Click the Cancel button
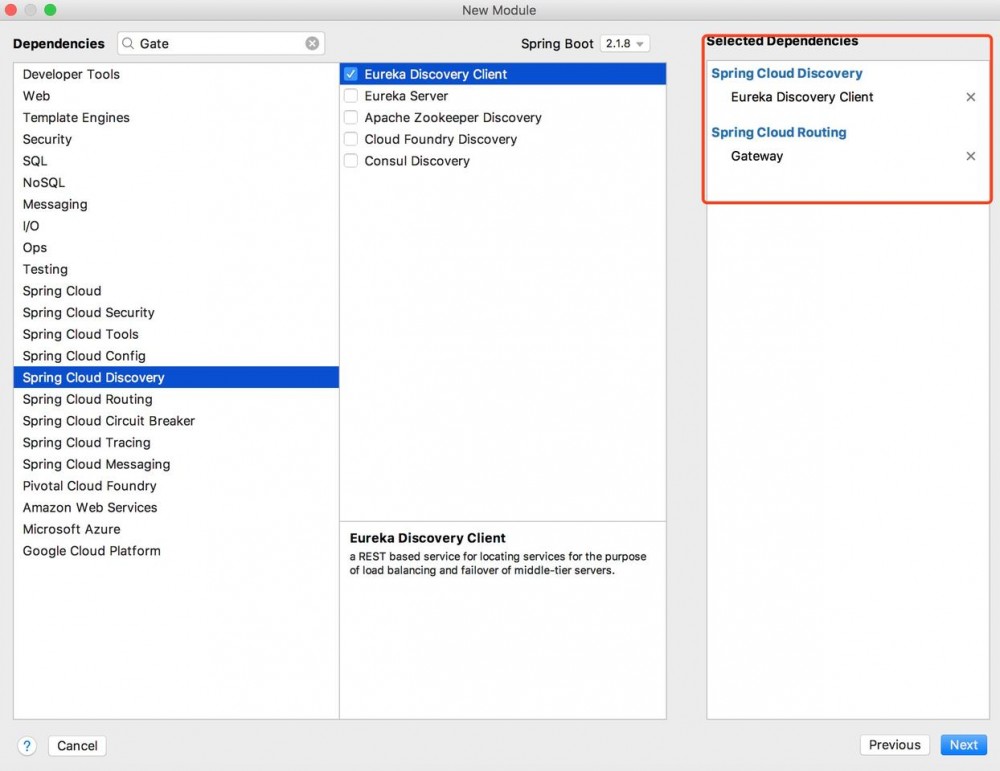 click(77, 745)
